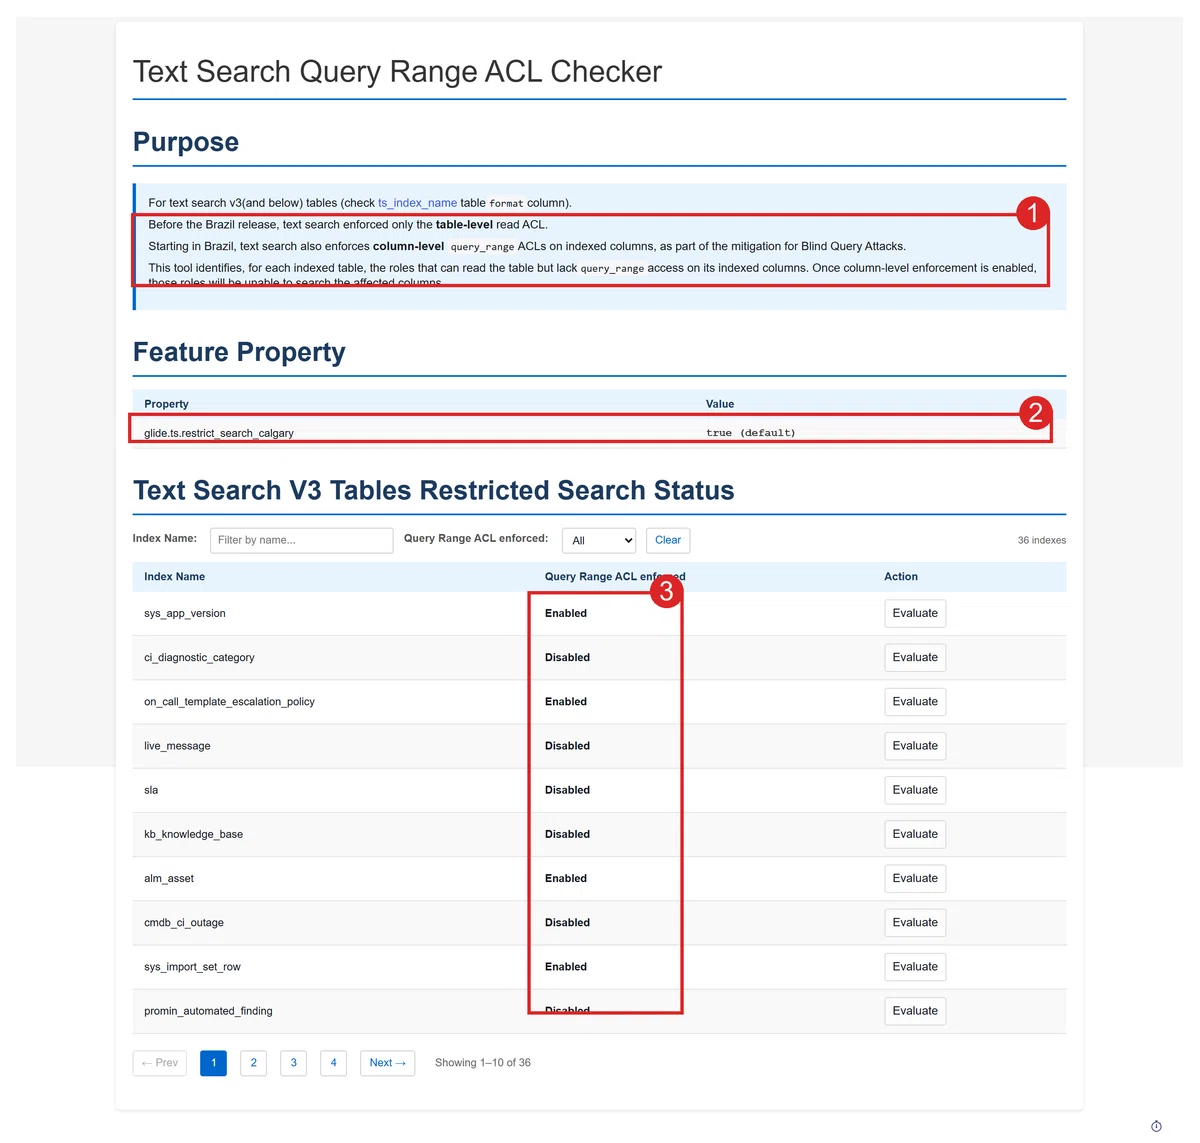Screen dimensions: 1200x1143
Task: Click the Purpose section heading
Action: click(x=186, y=142)
